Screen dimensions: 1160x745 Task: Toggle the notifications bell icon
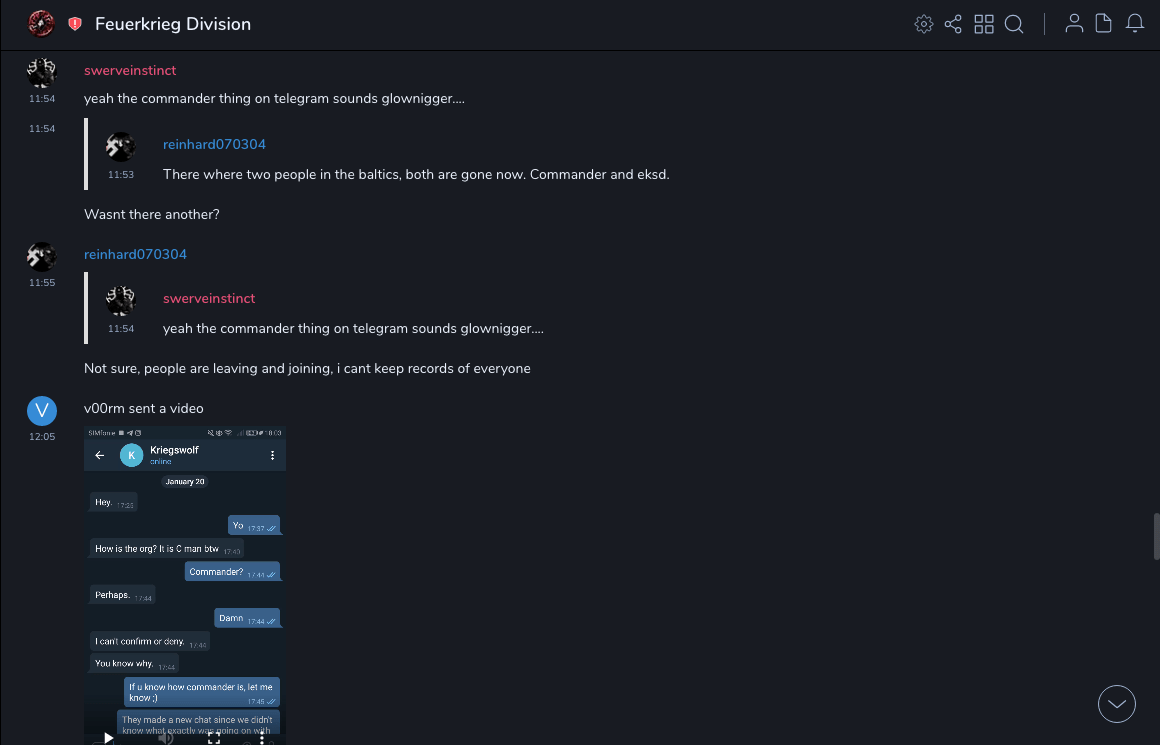pyautogui.click(x=1135, y=24)
